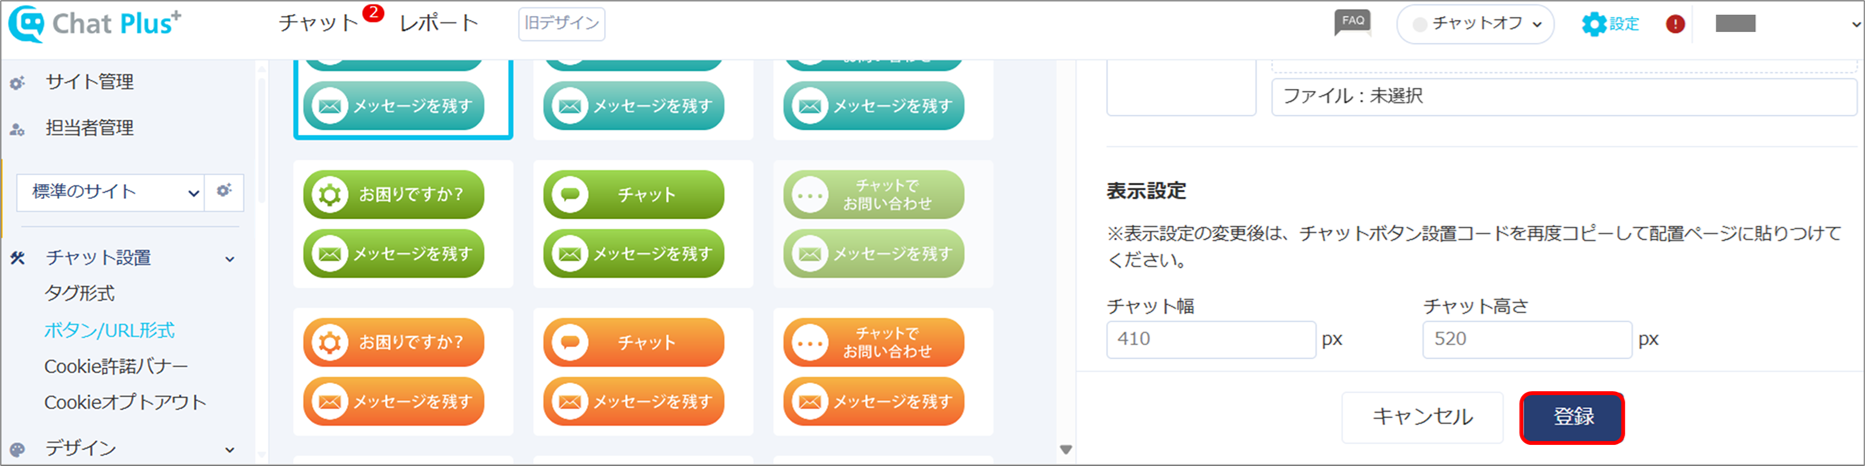This screenshot has height=466, width=1865.
Task: Click the red exclamation alert icon
Action: (x=1675, y=24)
